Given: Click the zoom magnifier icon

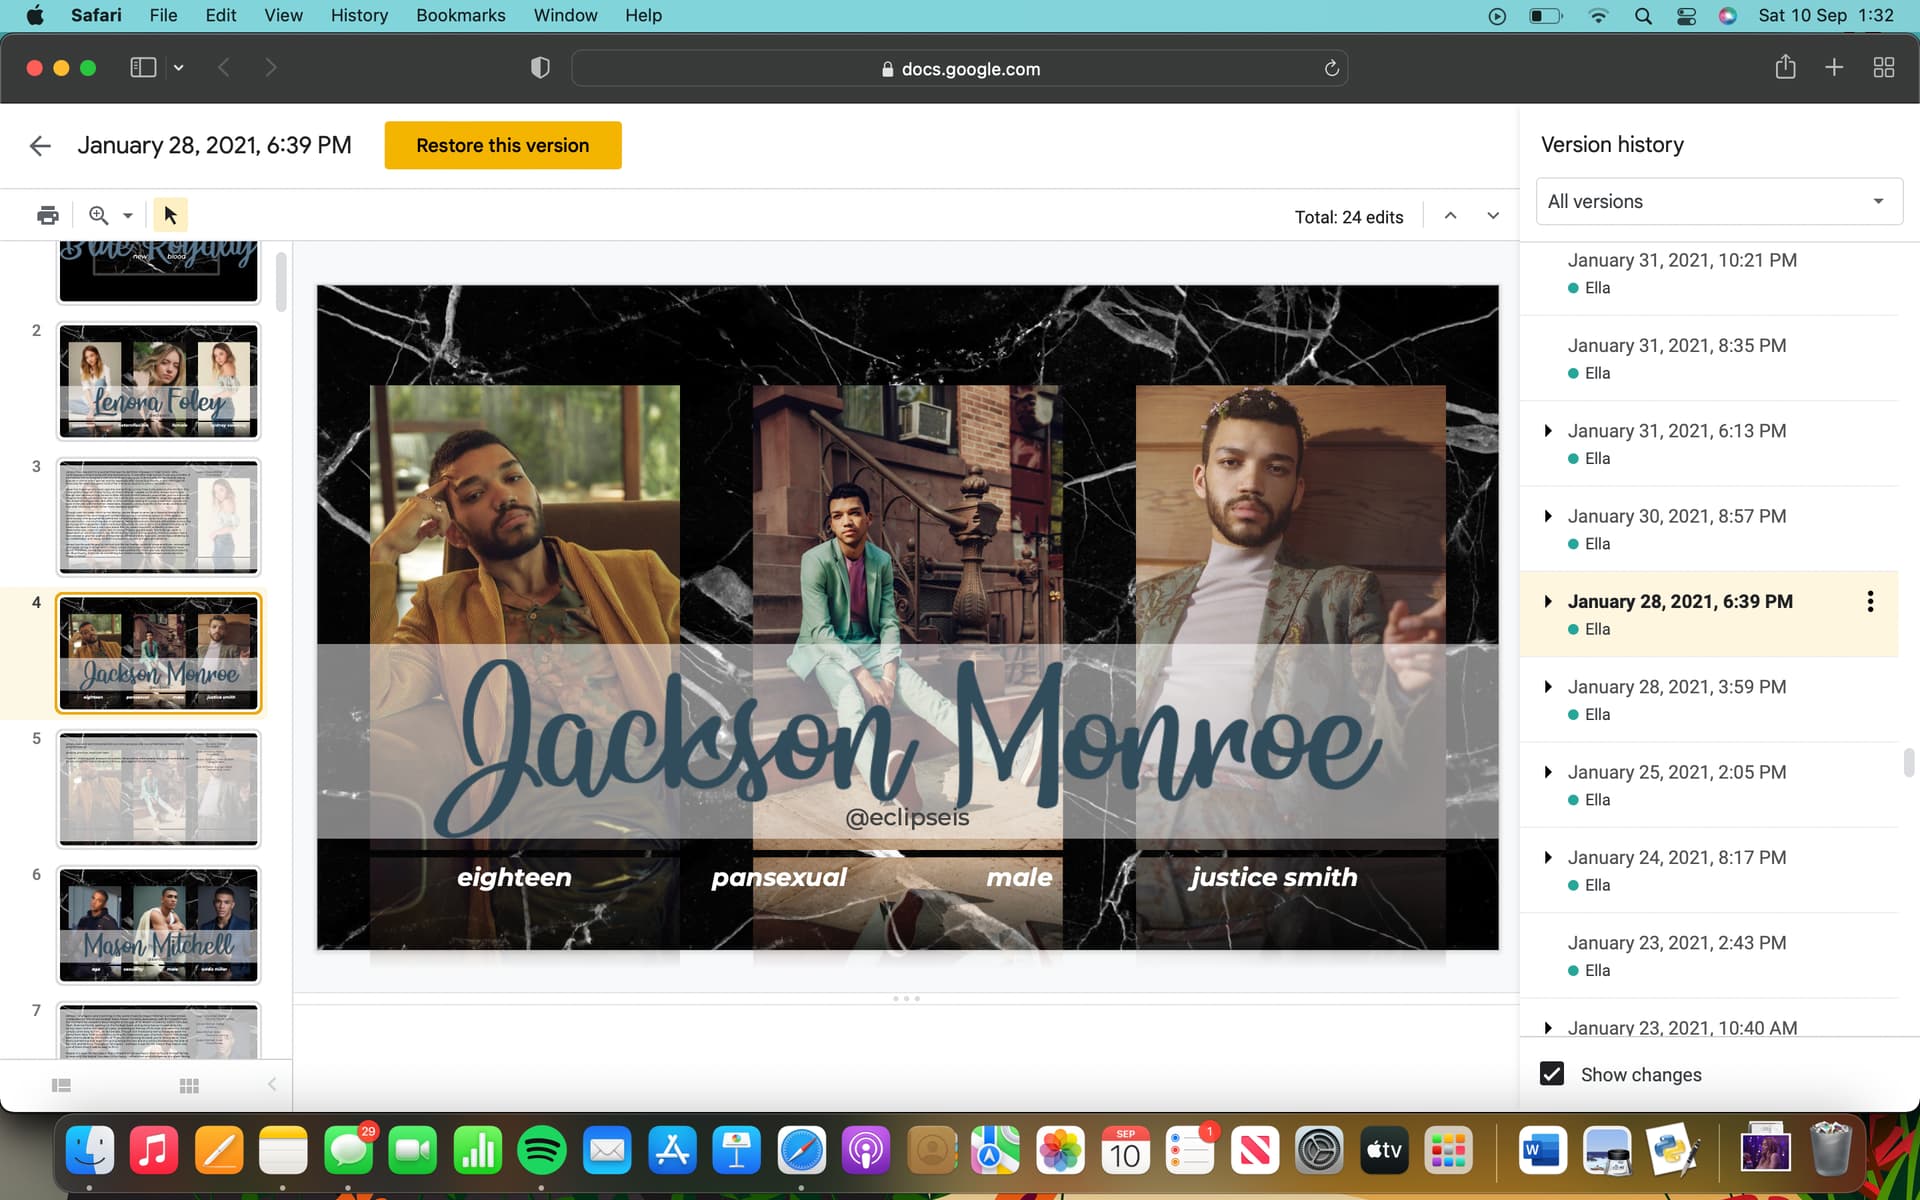Looking at the screenshot, I should [x=98, y=215].
